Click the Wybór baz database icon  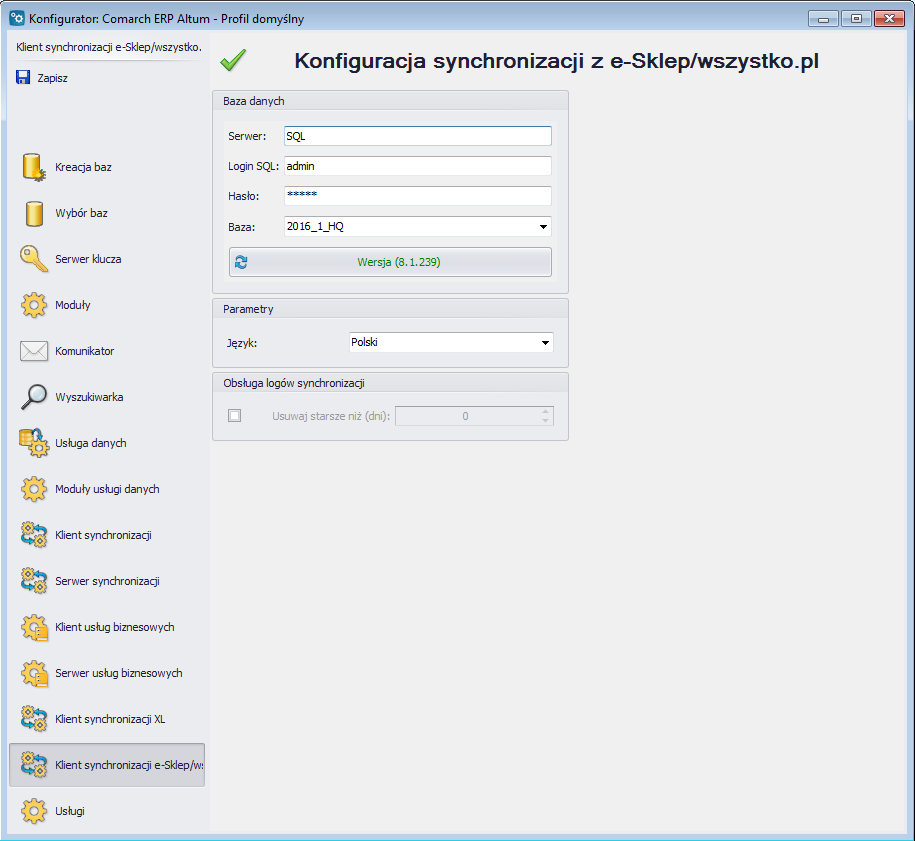(34, 214)
